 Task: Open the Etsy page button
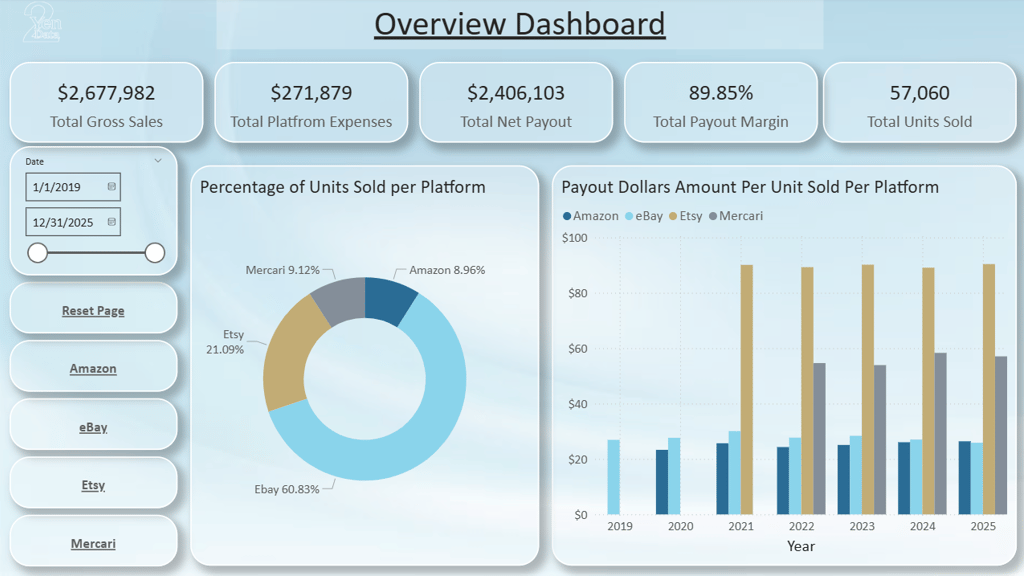point(93,485)
